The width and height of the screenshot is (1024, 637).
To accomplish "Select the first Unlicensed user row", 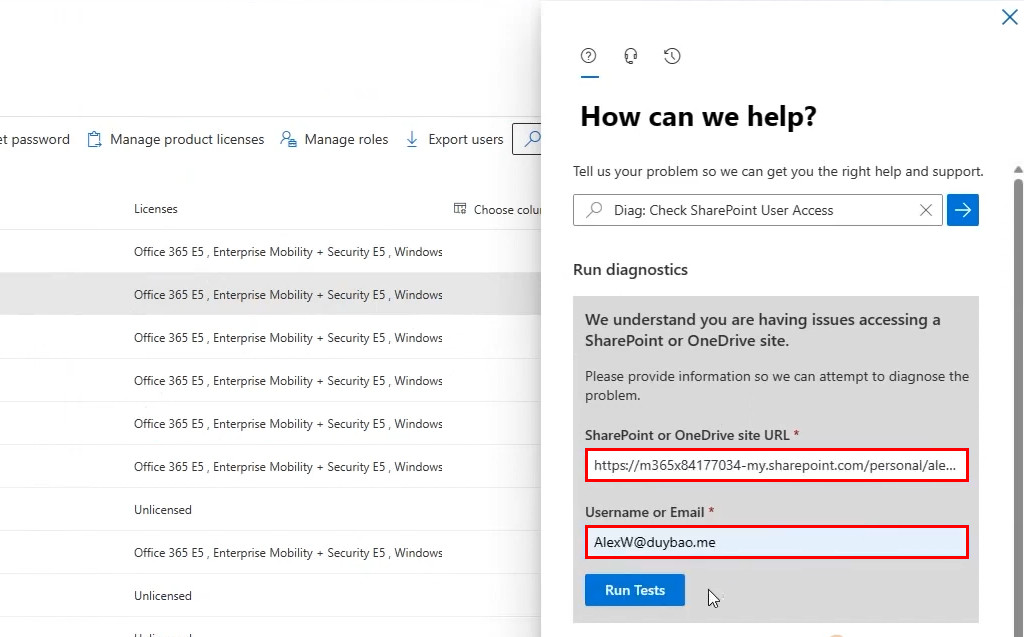I will [270, 510].
